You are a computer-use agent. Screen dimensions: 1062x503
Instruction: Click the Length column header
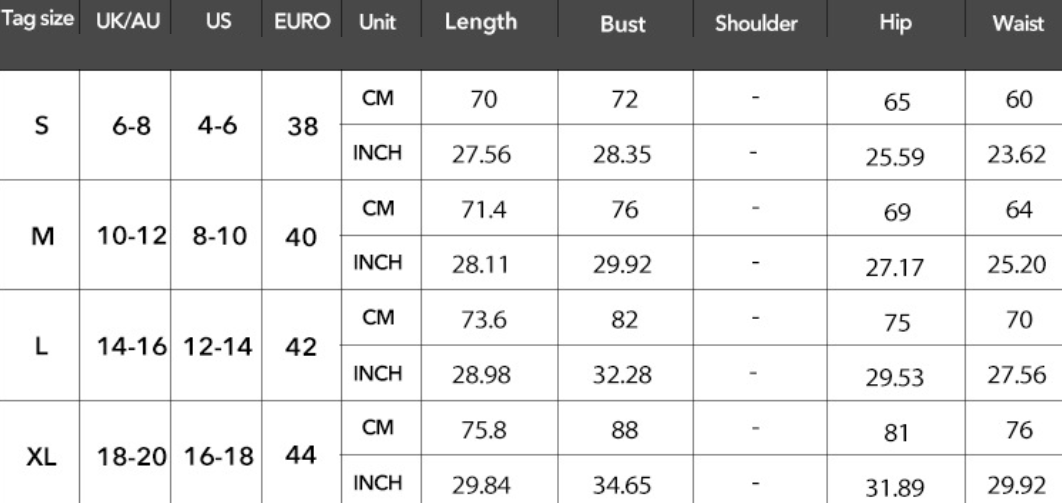pos(481,22)
